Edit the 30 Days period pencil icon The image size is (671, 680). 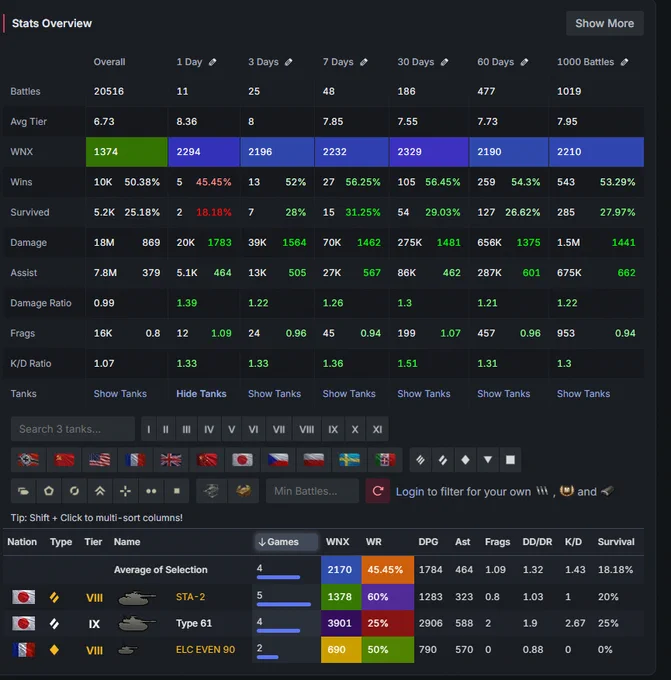point(445,62)
